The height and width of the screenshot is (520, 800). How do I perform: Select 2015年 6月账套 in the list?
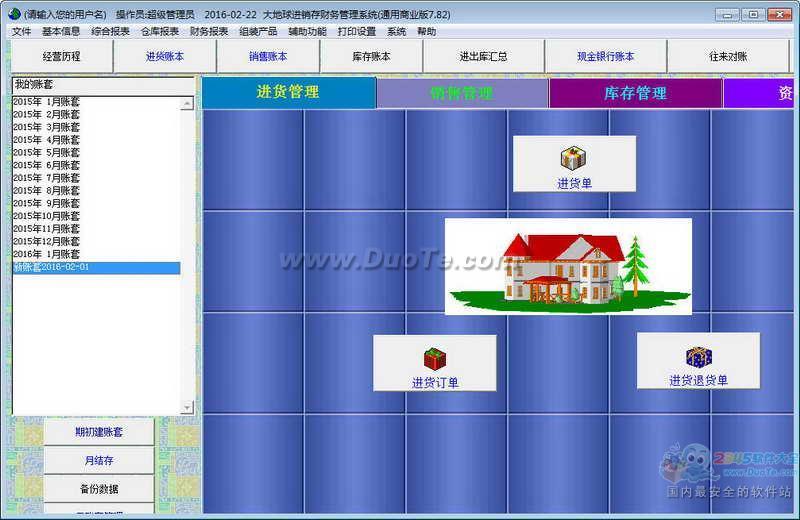[47, 165]
